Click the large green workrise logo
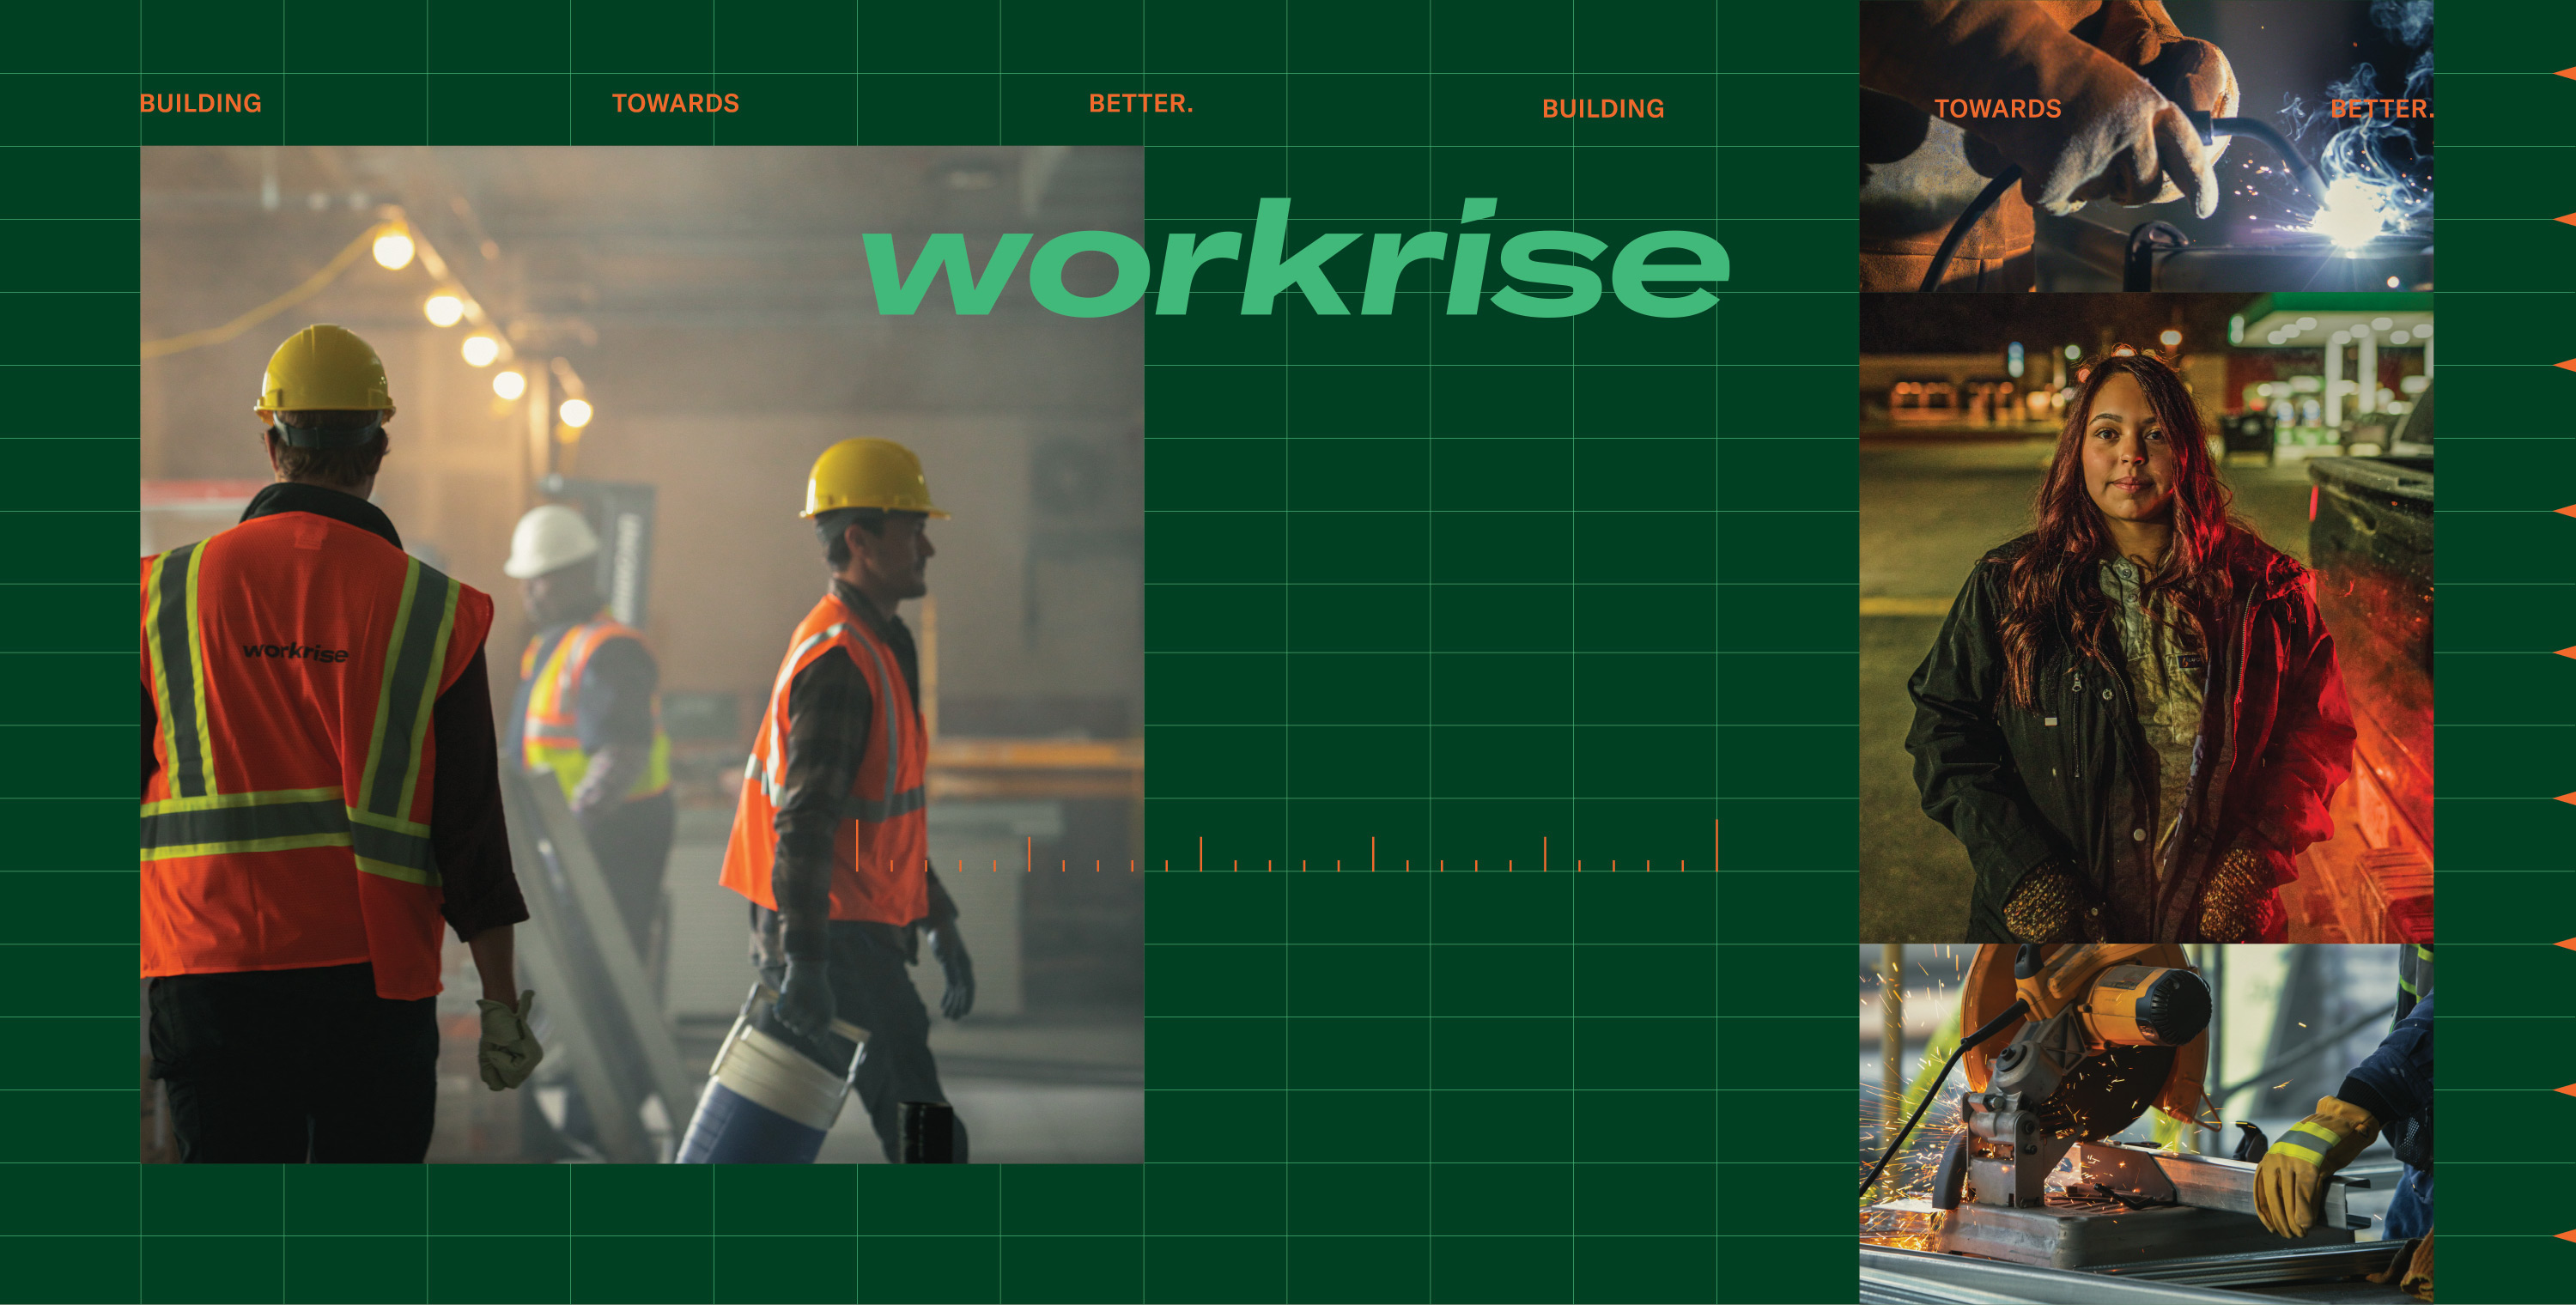The width and height of the screenshot is (2576, 1305). point(1296,258)
